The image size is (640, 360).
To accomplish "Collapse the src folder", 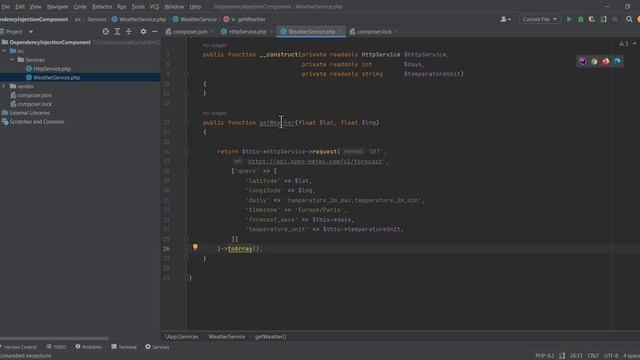I will click(x=4, y=51).
